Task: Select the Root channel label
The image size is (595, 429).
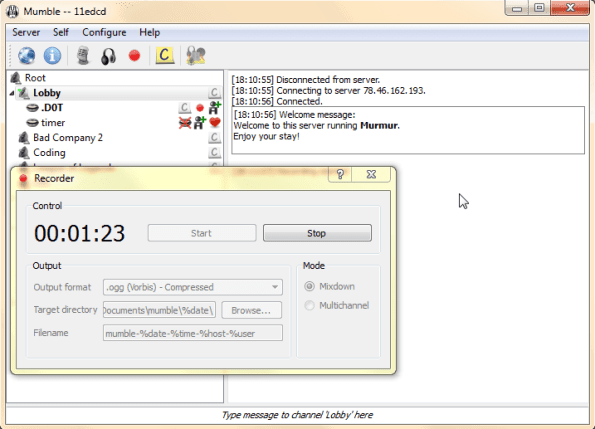Action: pyautogui.click(x=35, y=78)
